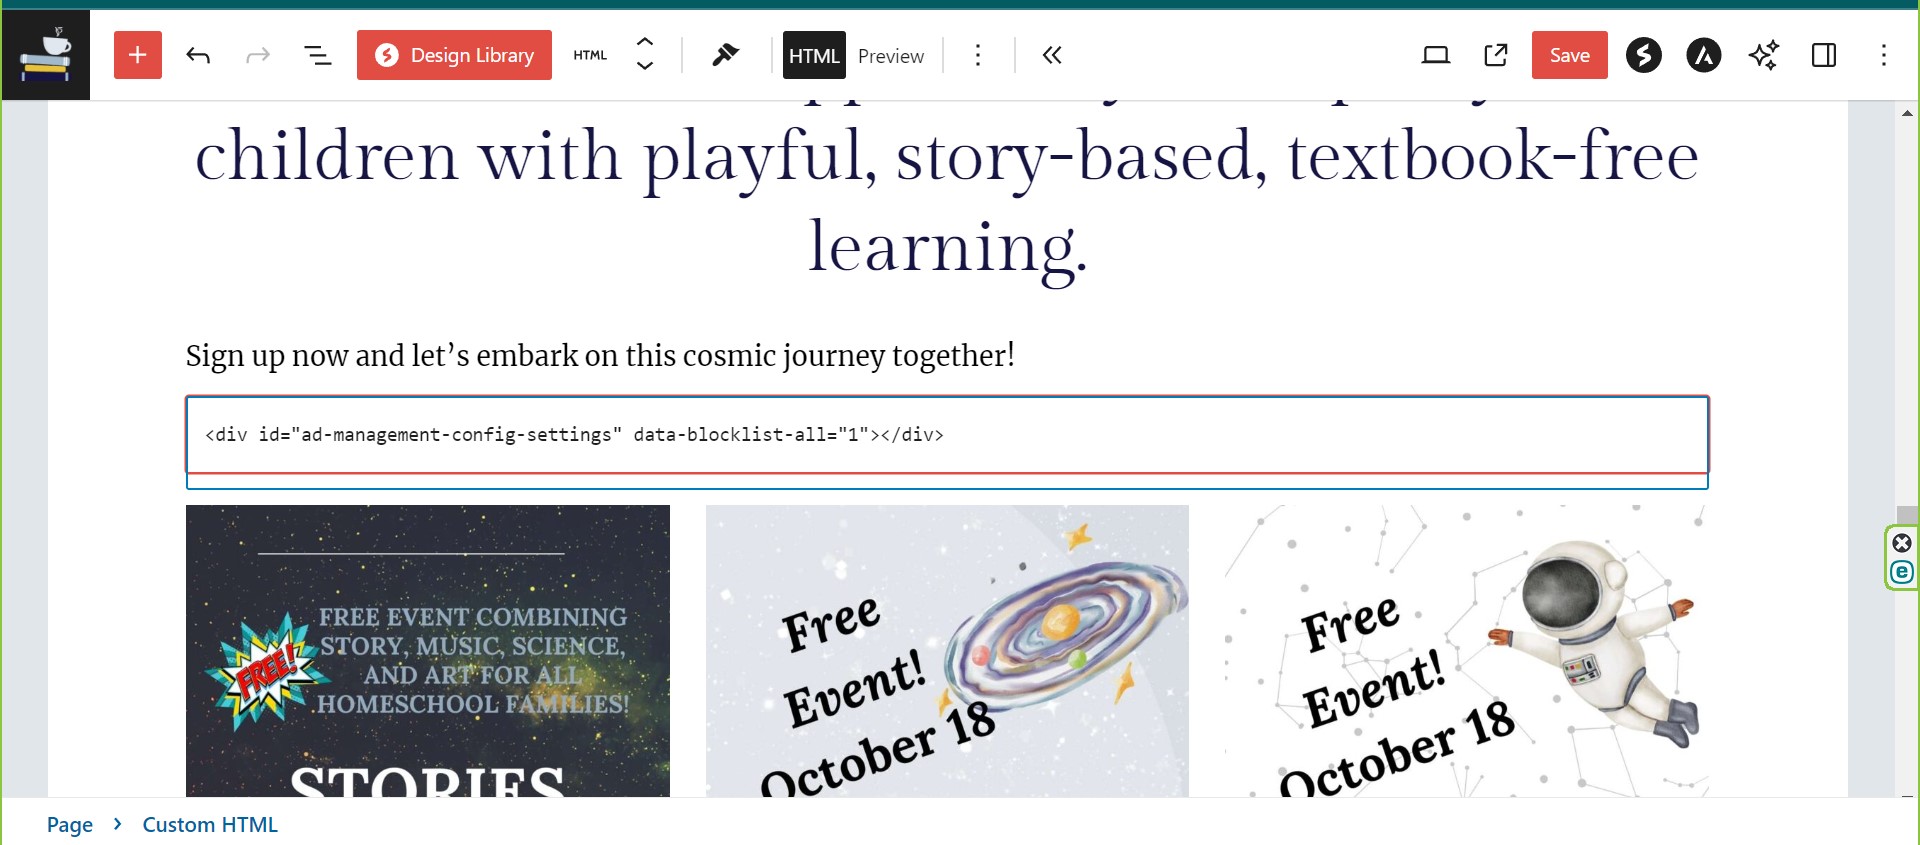1920x845 pixels.
Task: Click the pin/style copy tool icon
Action: 725,55
